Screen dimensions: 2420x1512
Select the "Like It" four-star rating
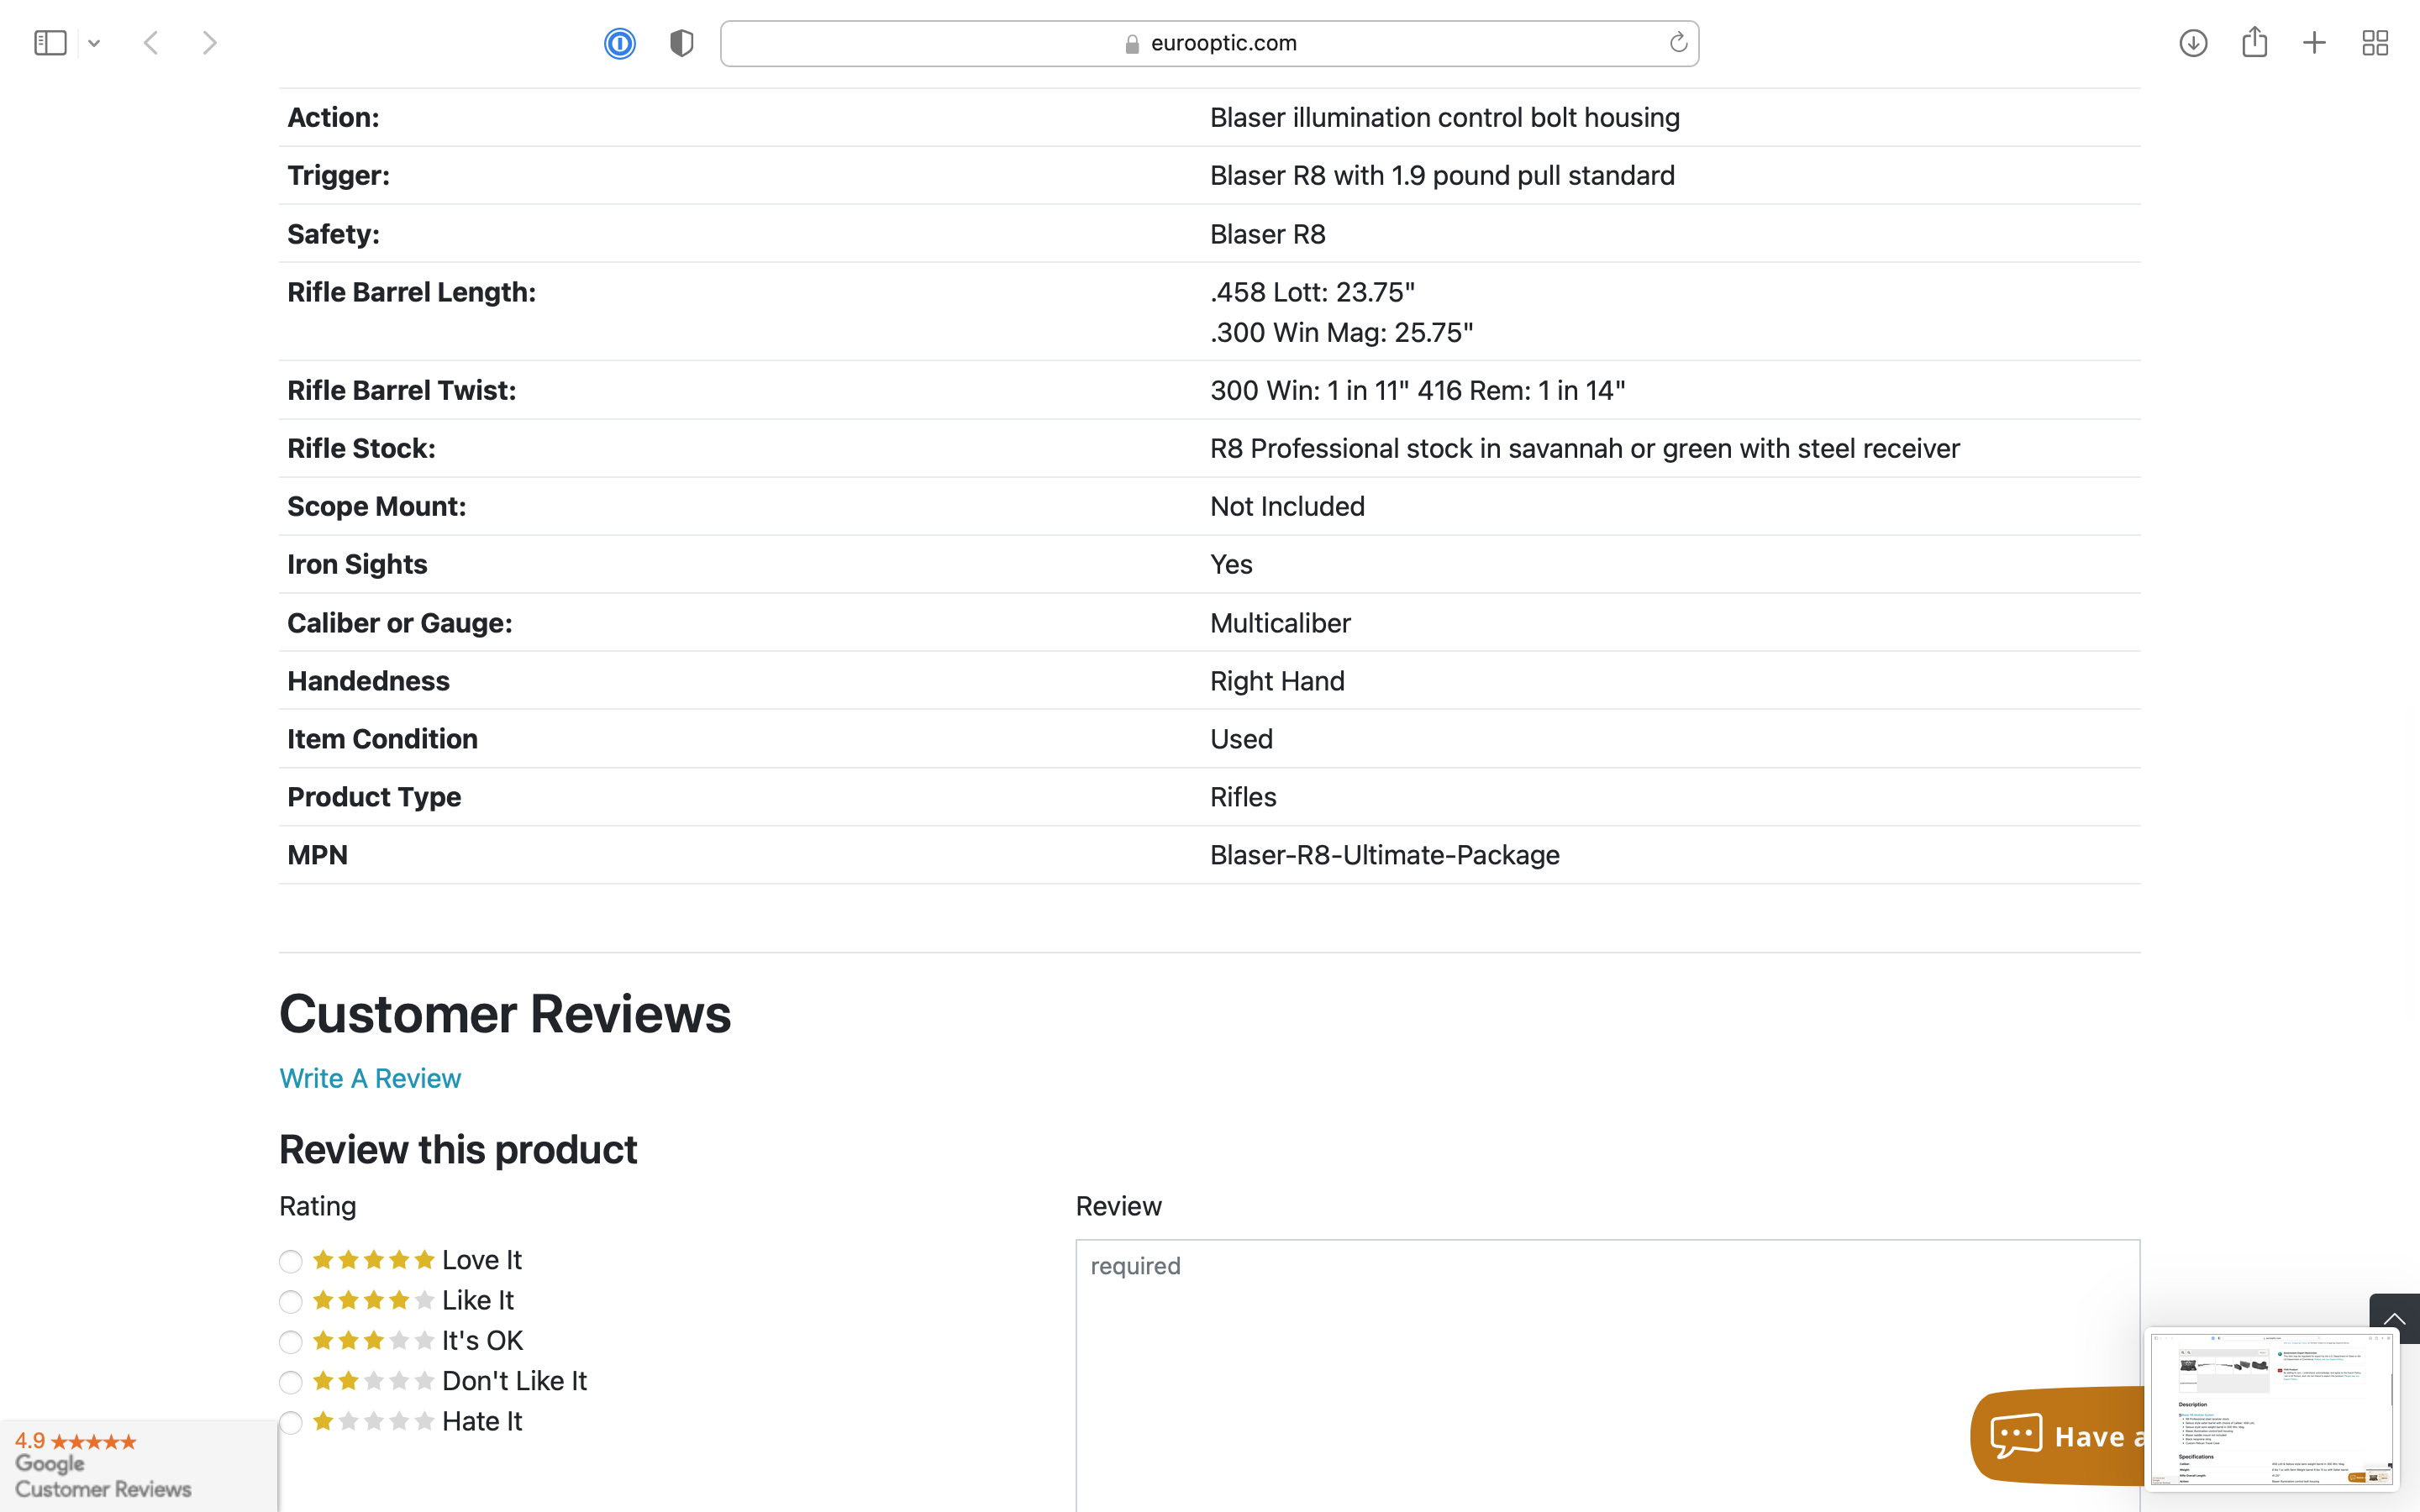291,1301
